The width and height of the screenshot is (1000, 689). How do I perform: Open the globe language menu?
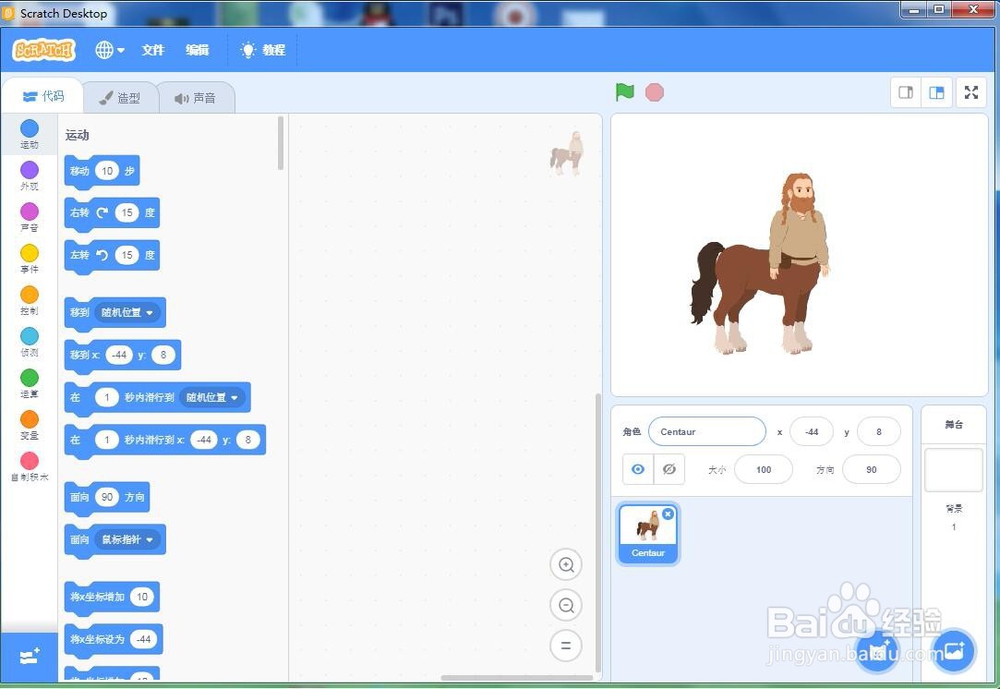[x=109, y=50]
